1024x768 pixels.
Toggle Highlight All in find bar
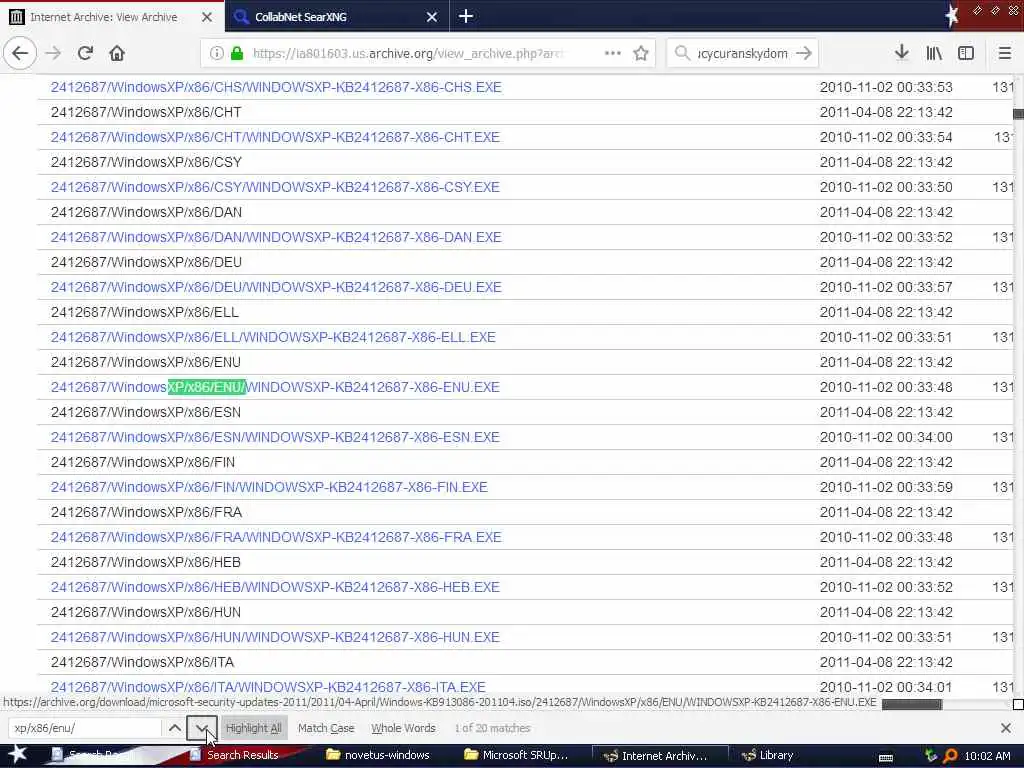coord(253,728)
